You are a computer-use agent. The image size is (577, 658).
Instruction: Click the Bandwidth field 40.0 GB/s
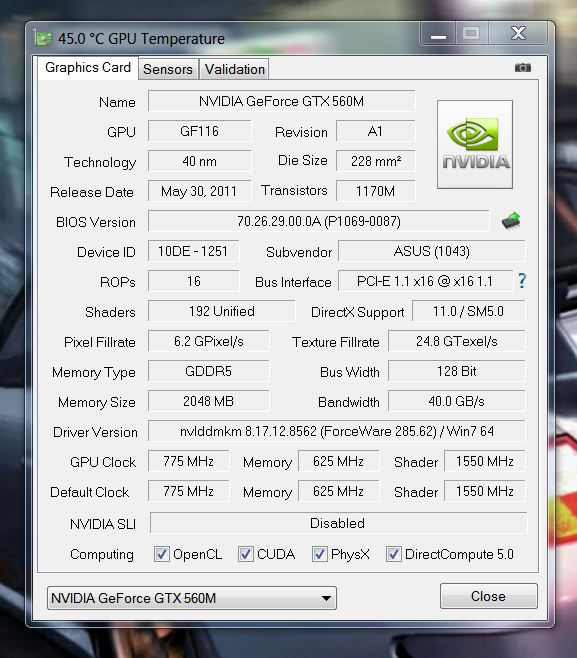coord(457,401)
